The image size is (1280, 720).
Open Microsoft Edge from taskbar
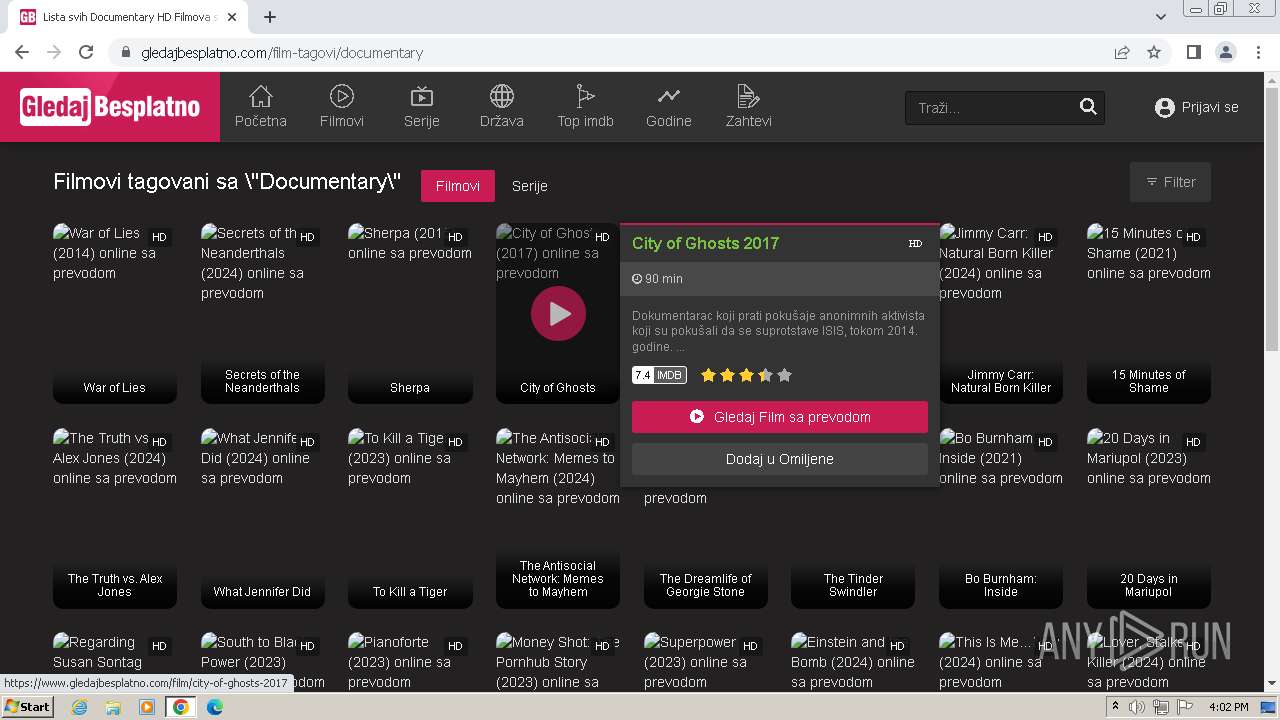pyautogui.click(x=214, y=707)
